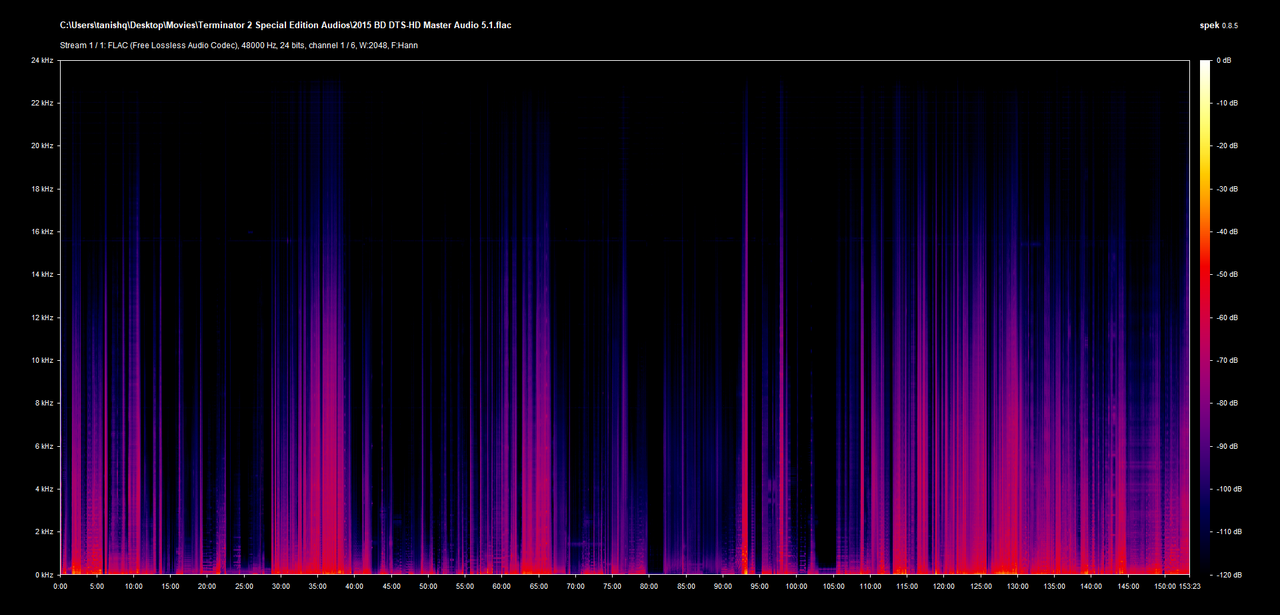Click the 25:00 time axis label
Viewport: 1280px width, 615px height.
point(245,587)
